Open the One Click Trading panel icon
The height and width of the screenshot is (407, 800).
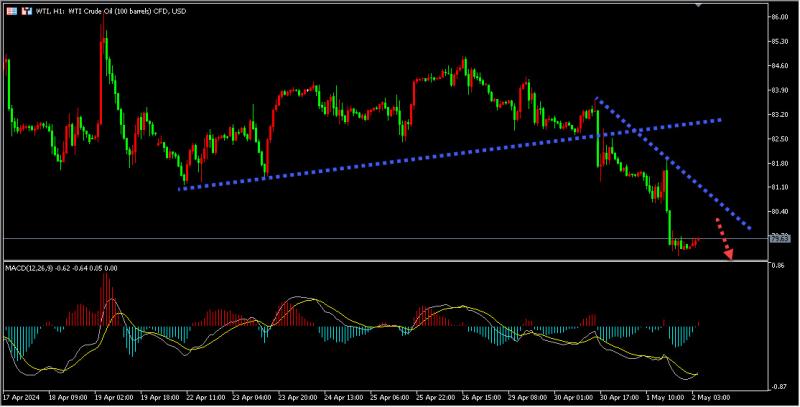(x=27, y=11)
